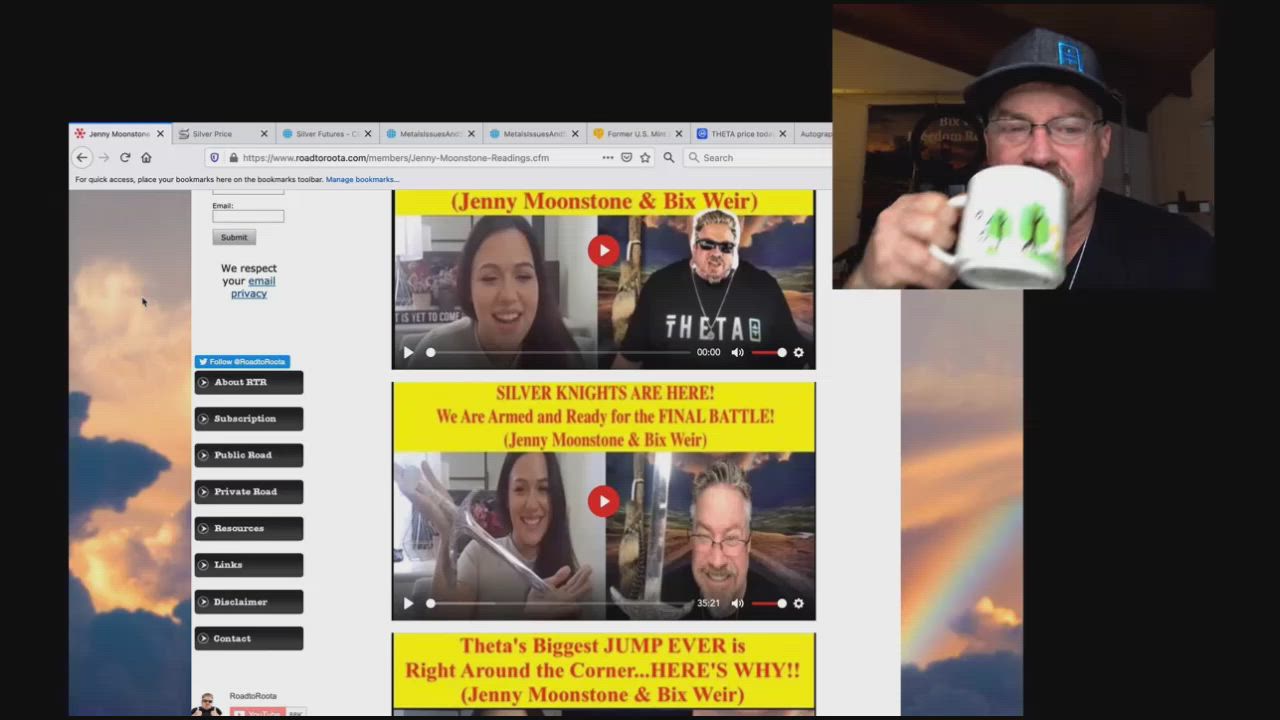Mute the top video with speaker icon
Screen dimensions: 1280x720
[737, 352]
